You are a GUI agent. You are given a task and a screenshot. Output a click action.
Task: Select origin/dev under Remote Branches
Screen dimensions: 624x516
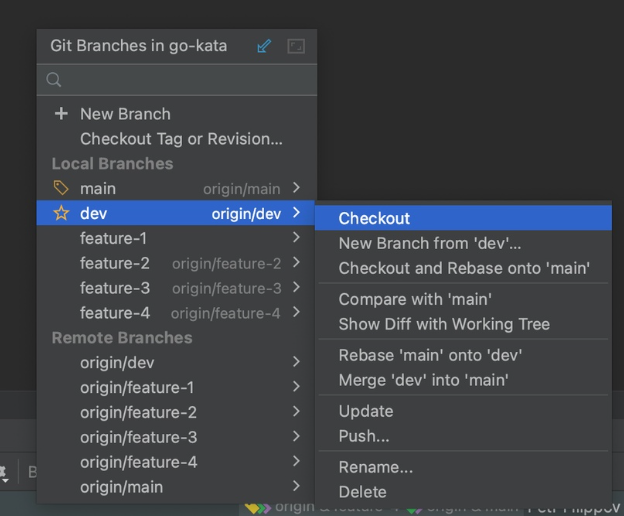pos(117,362)
